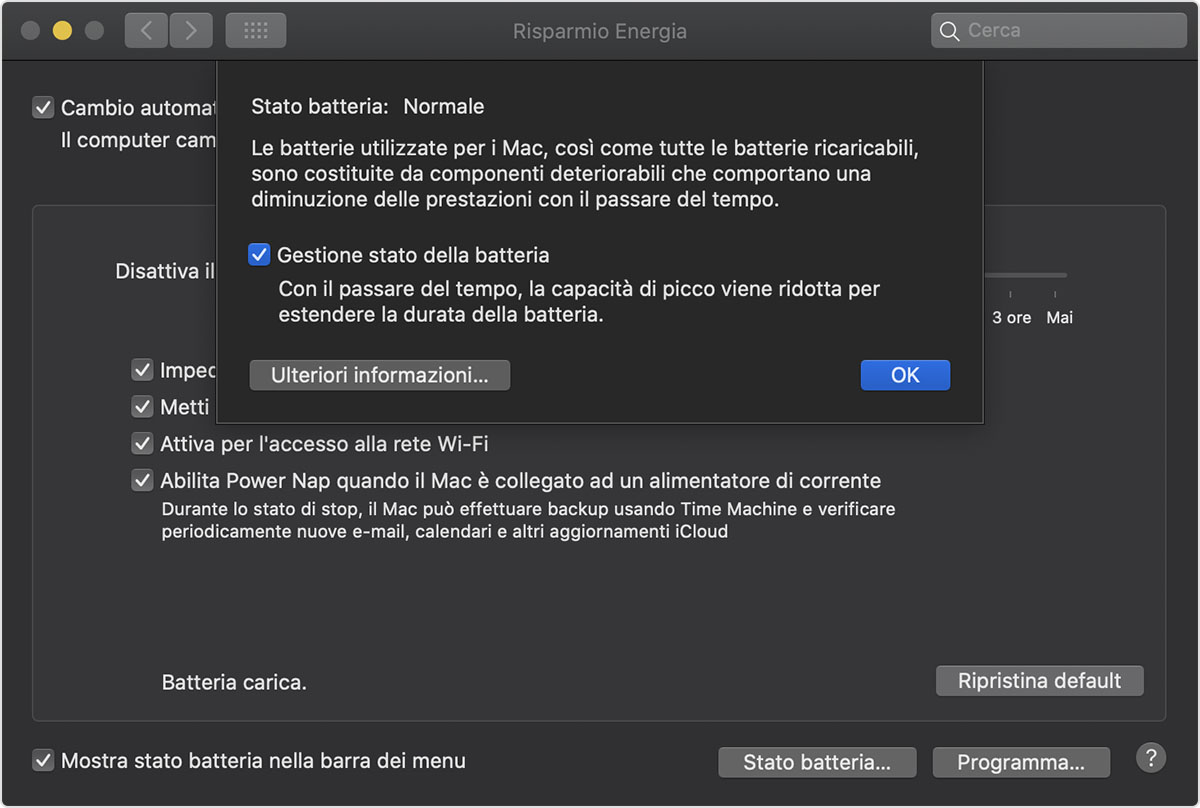This screenshot has height=808, width=1200.
Task: Open Ulteriori informazioni...
Action: click(x=380, y=375)
